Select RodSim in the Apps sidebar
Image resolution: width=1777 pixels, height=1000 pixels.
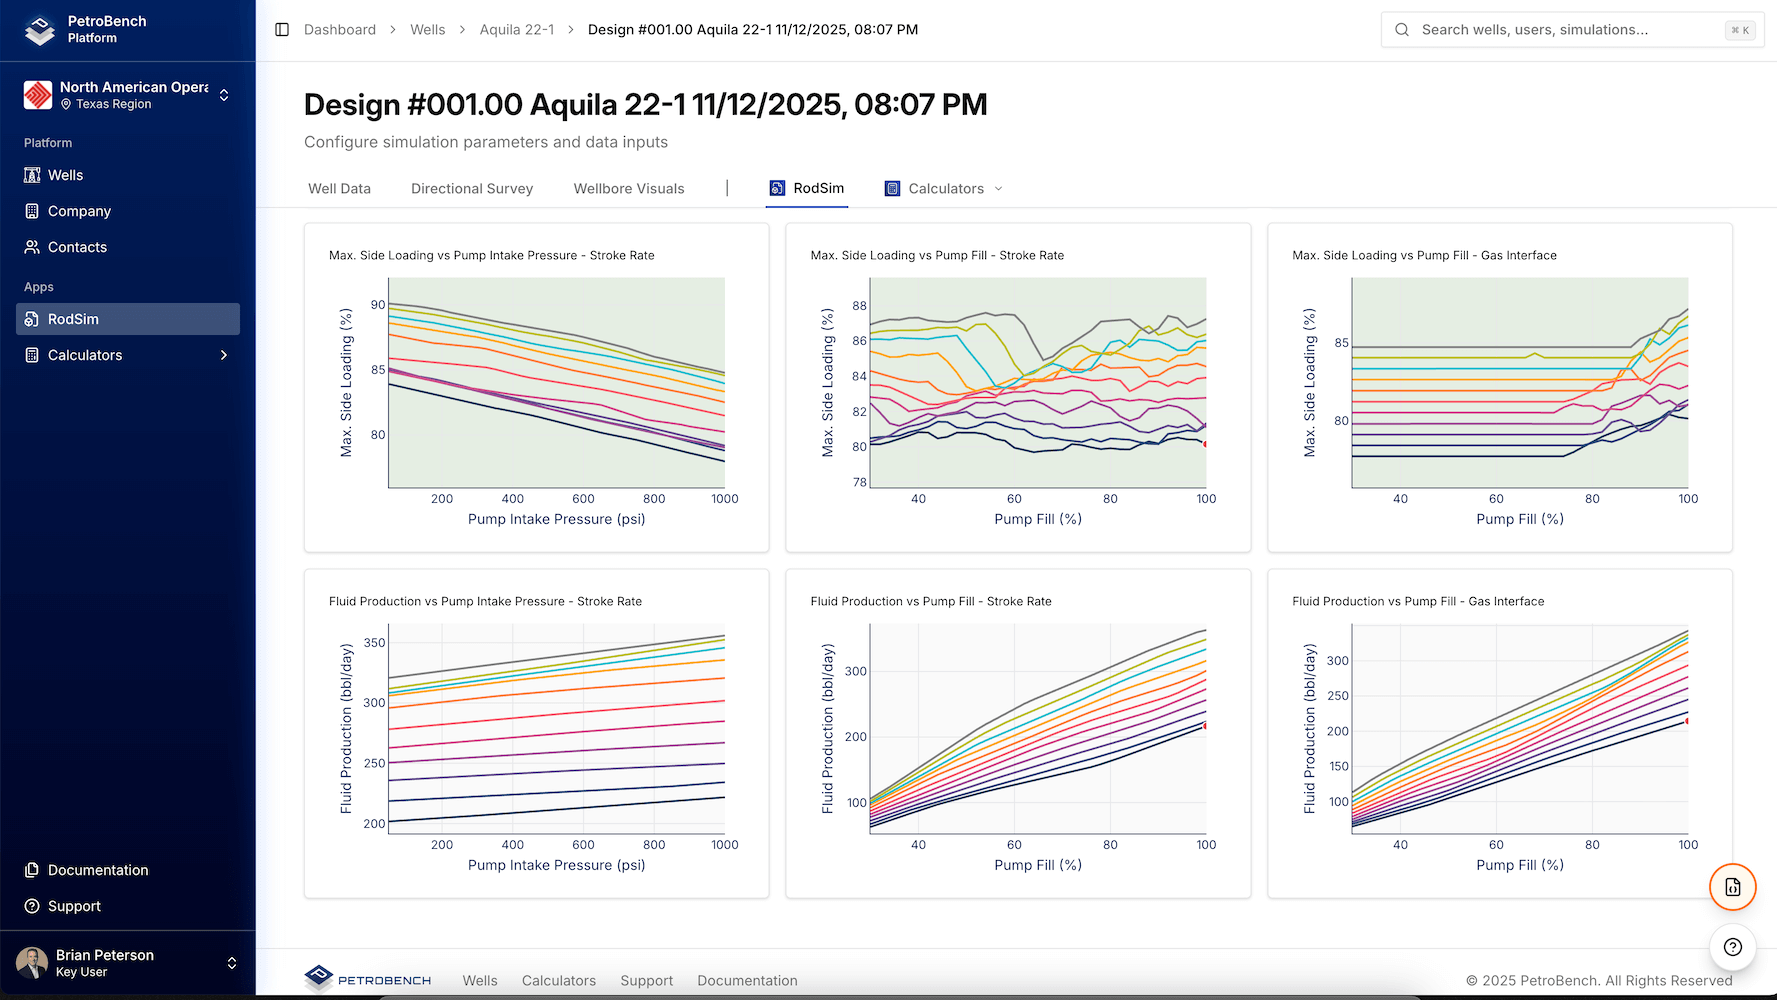coord(72,318)
